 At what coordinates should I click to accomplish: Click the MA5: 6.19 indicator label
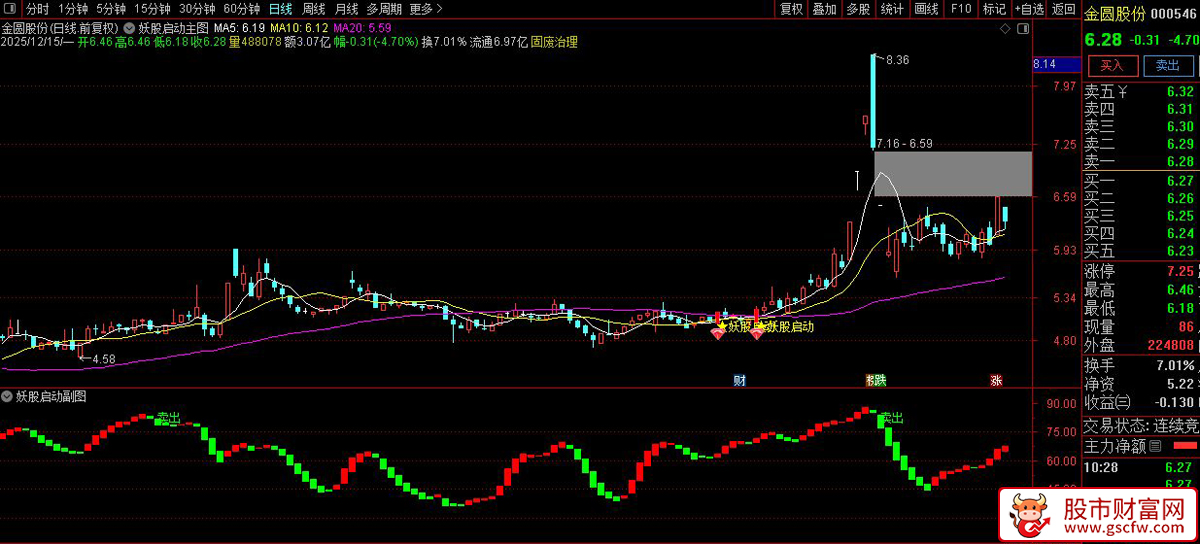pyautogui.click(x=240, y=27)
